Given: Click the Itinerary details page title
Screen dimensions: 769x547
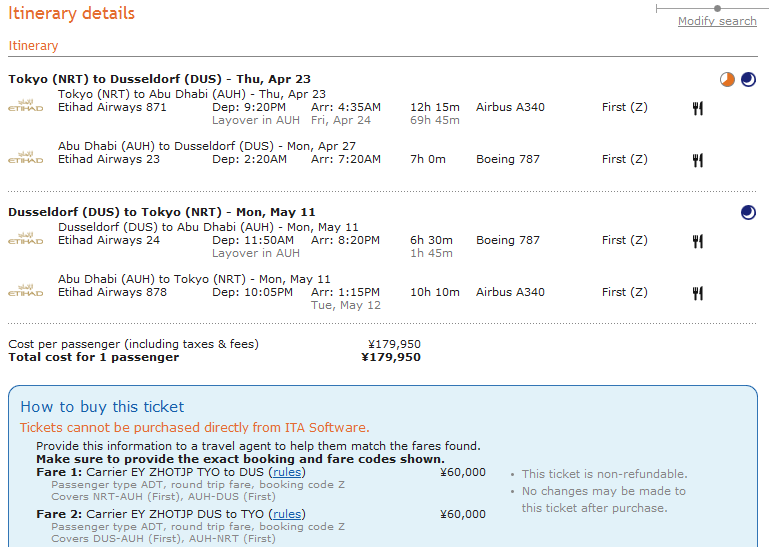Looking at the screenshot, I should pos(71,14).
